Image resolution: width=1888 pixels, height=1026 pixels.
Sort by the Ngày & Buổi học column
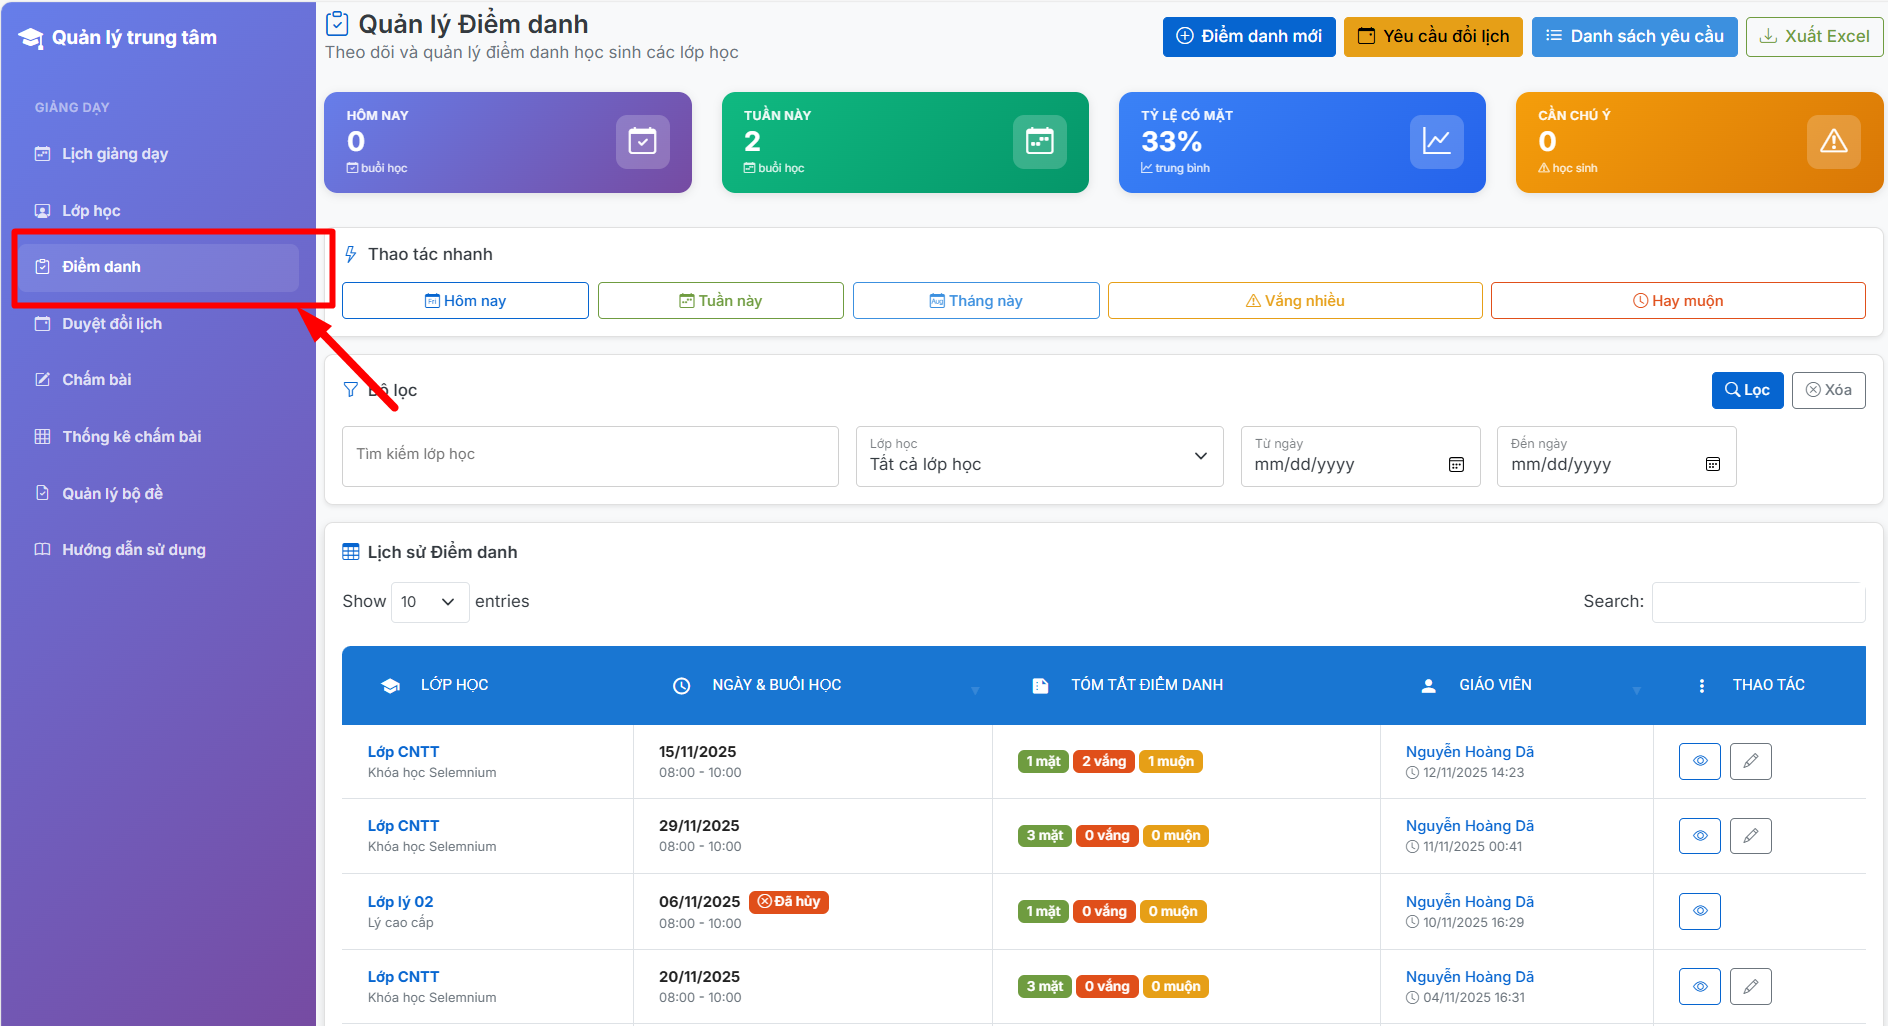click(776, 685)
